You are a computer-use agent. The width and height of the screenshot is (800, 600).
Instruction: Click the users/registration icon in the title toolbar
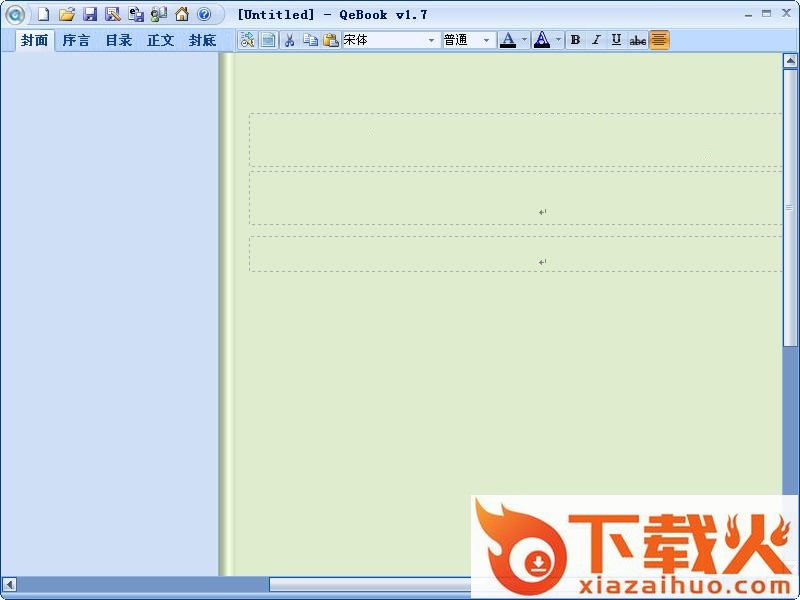159,14
